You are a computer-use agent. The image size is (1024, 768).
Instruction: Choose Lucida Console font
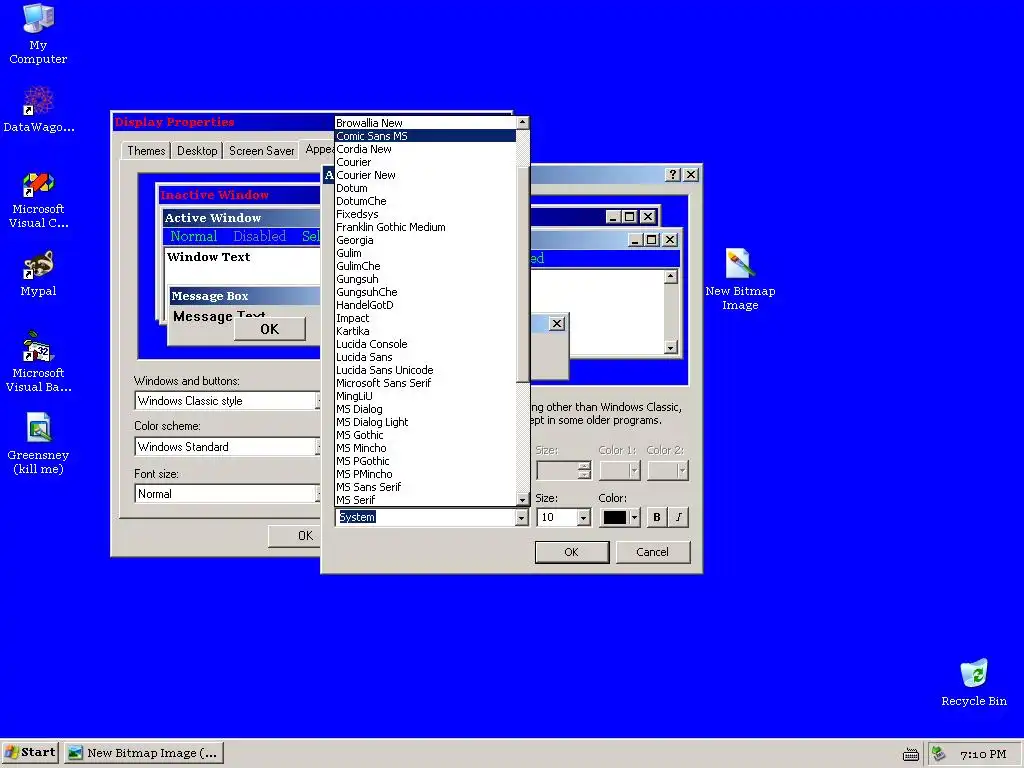point(425,344)
